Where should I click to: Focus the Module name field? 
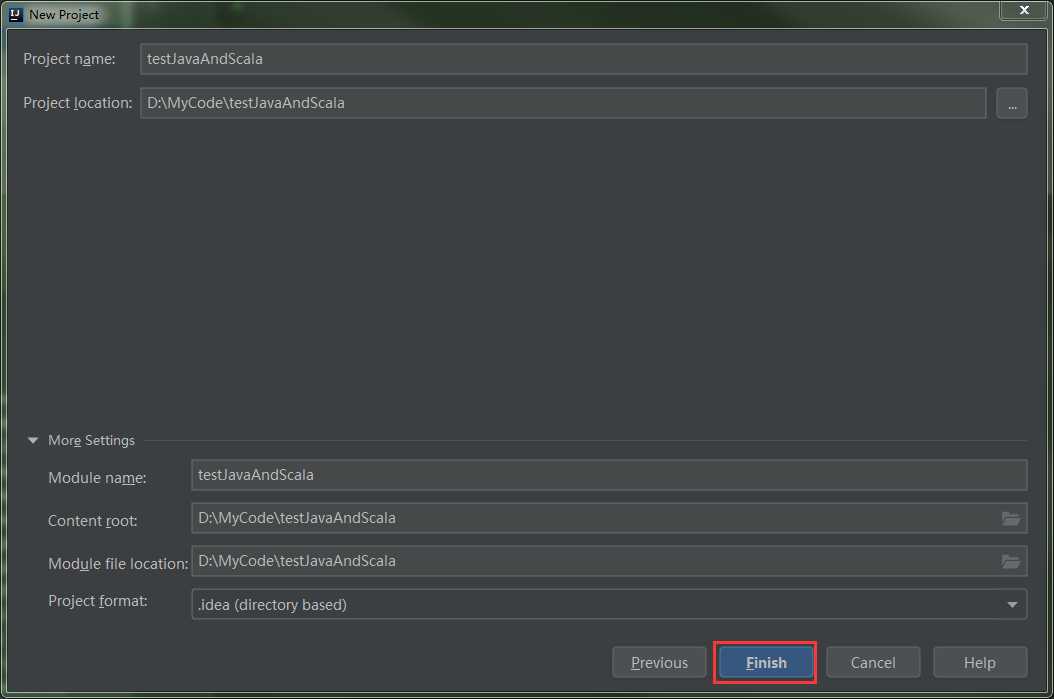pyautogui.click(x=609, y=475)
